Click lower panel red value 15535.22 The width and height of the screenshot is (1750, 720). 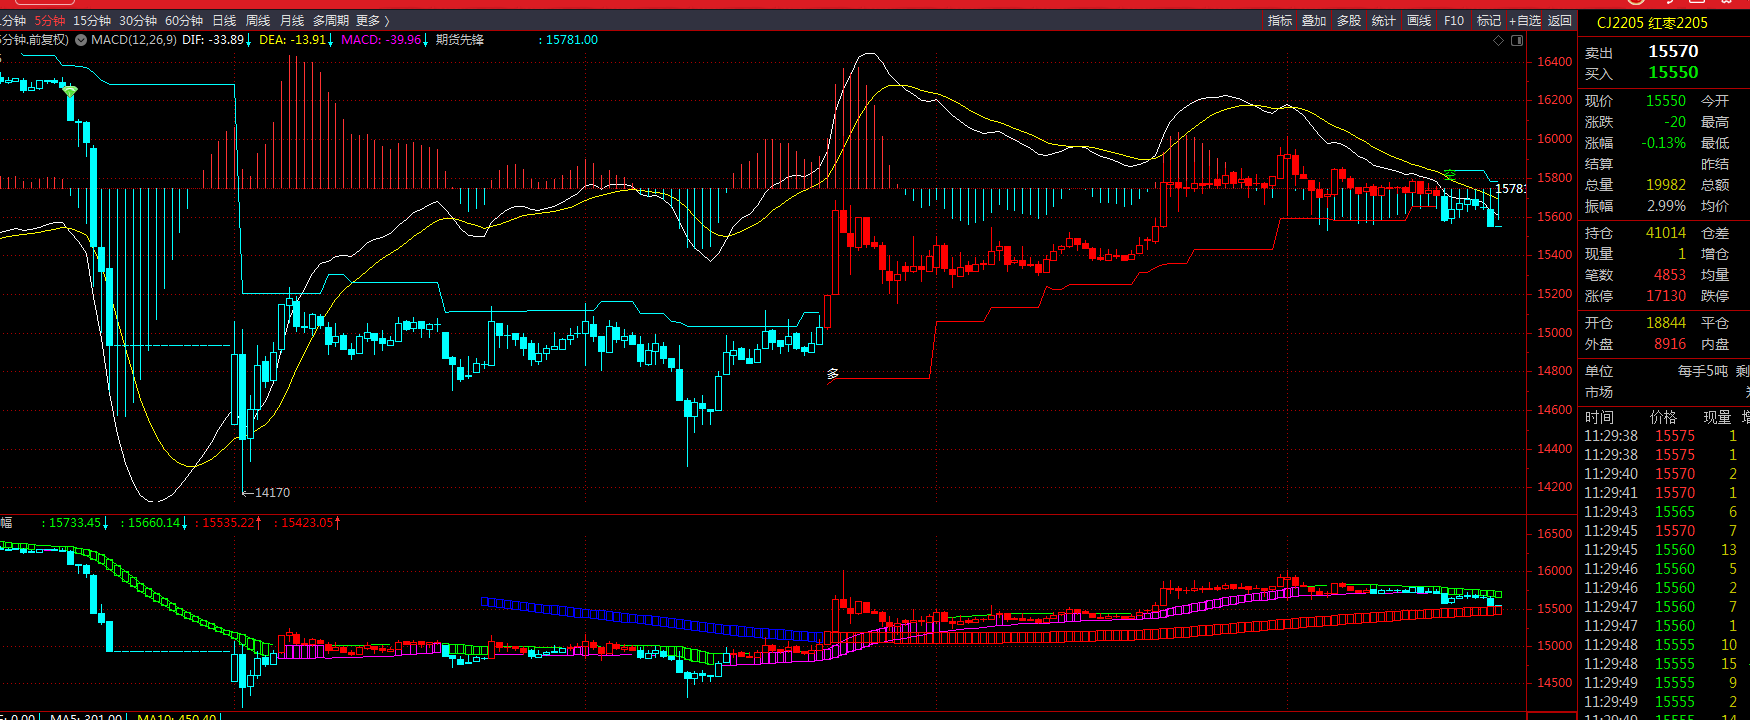click(x=229, y=523)
